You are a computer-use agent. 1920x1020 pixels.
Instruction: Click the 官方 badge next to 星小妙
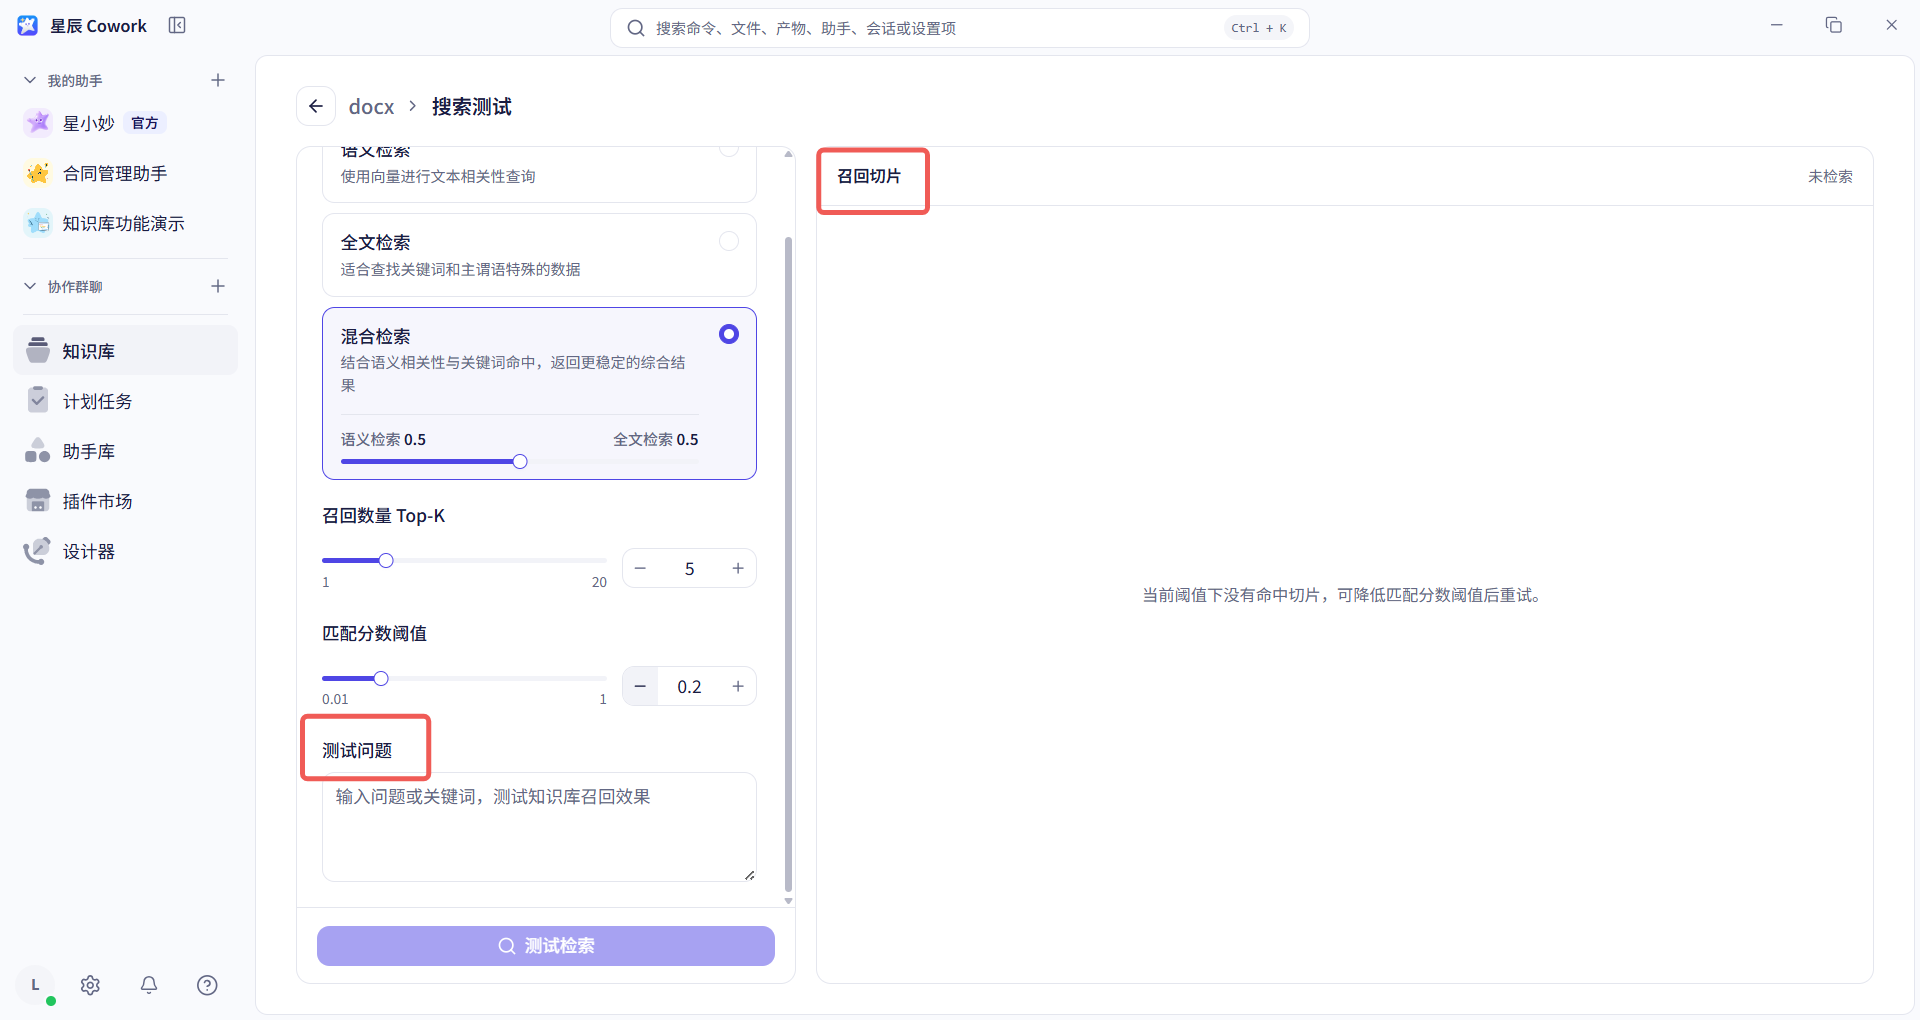(145, 123)
